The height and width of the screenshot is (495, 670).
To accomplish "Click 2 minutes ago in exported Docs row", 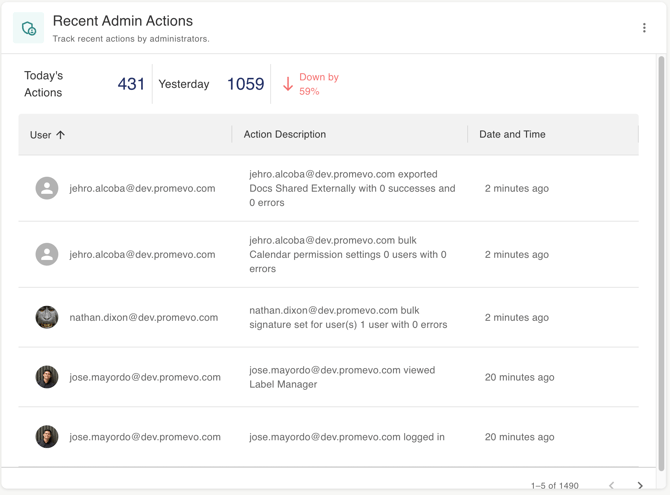I will pyautogui.click(x=517, y=189).
